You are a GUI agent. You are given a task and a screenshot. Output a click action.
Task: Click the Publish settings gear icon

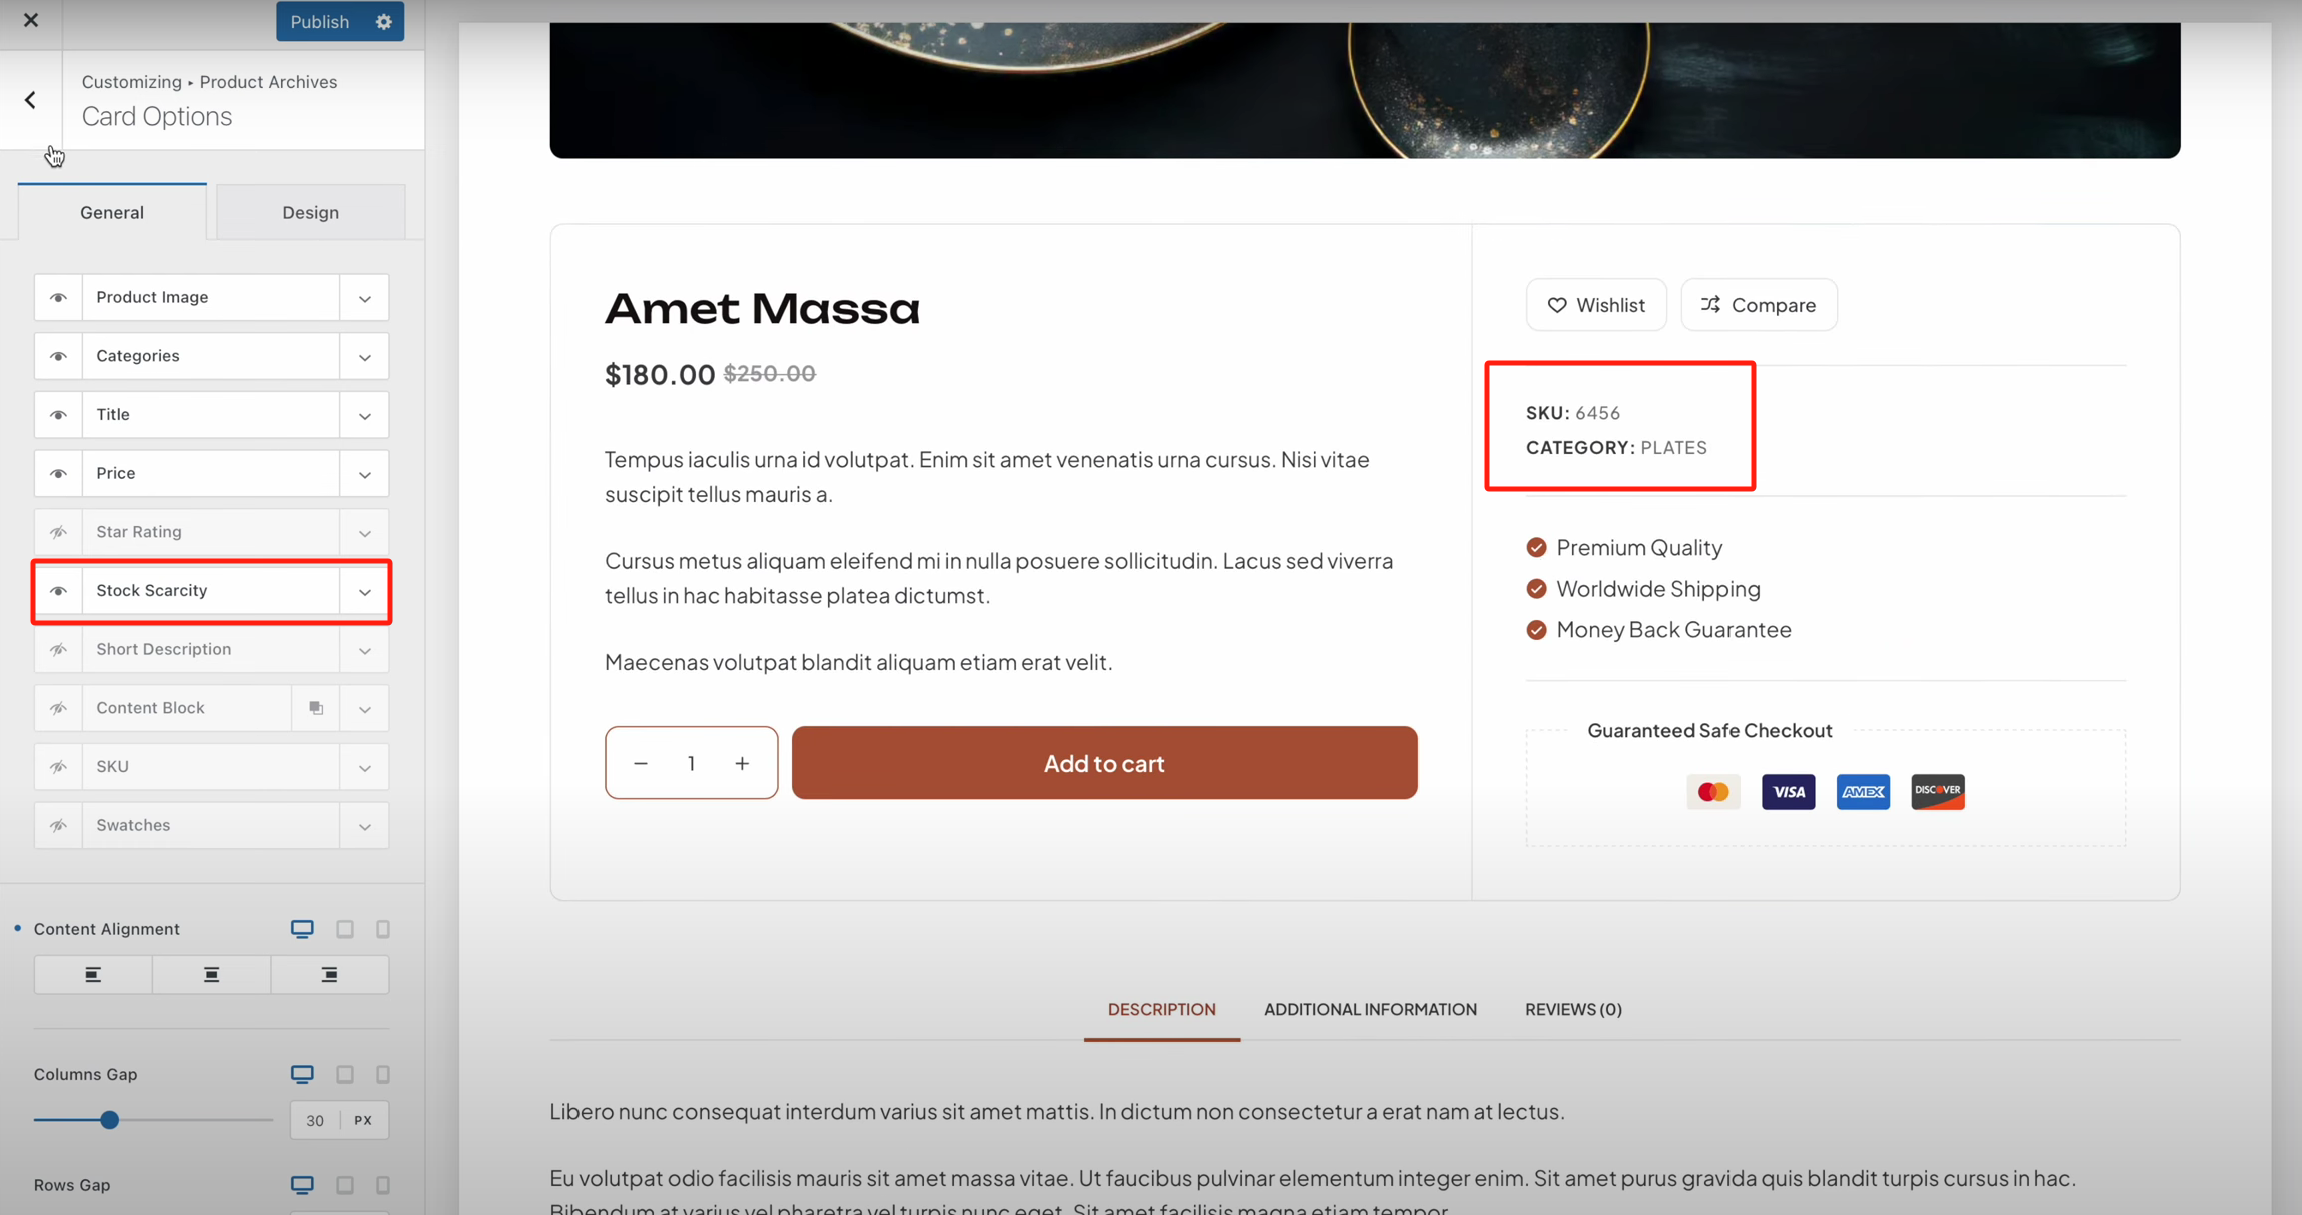tap(384, 21)
